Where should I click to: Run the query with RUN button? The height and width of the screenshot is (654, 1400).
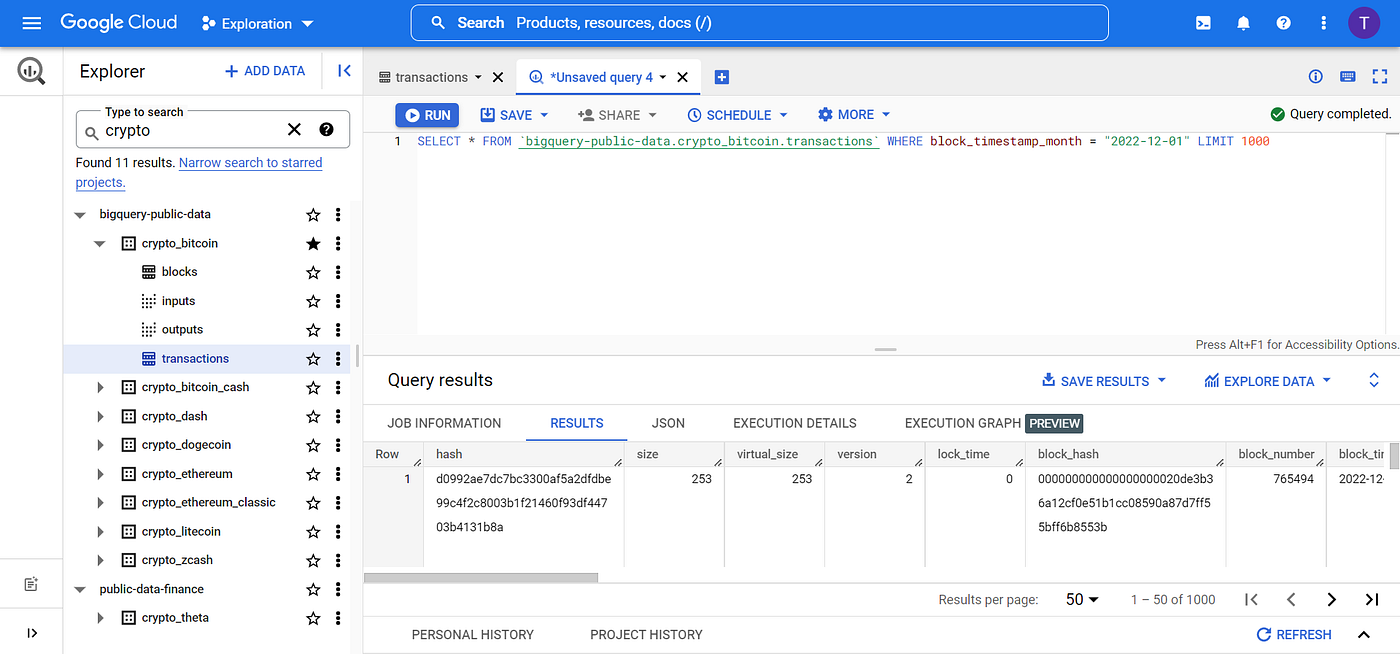click(427, 115)
